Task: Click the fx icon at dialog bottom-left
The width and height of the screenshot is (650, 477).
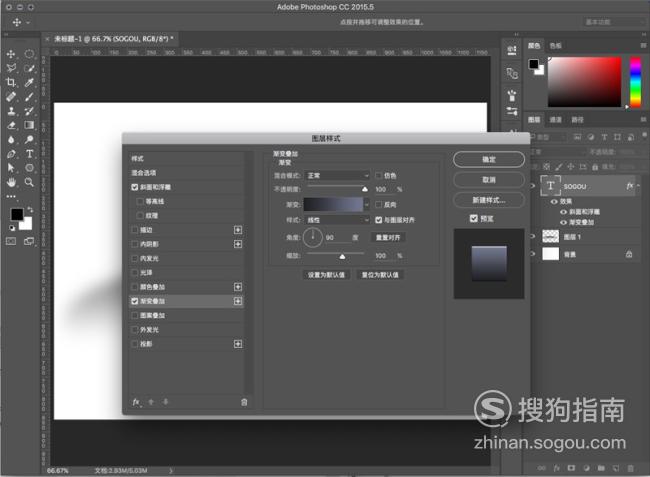Action: pos(136,402)
